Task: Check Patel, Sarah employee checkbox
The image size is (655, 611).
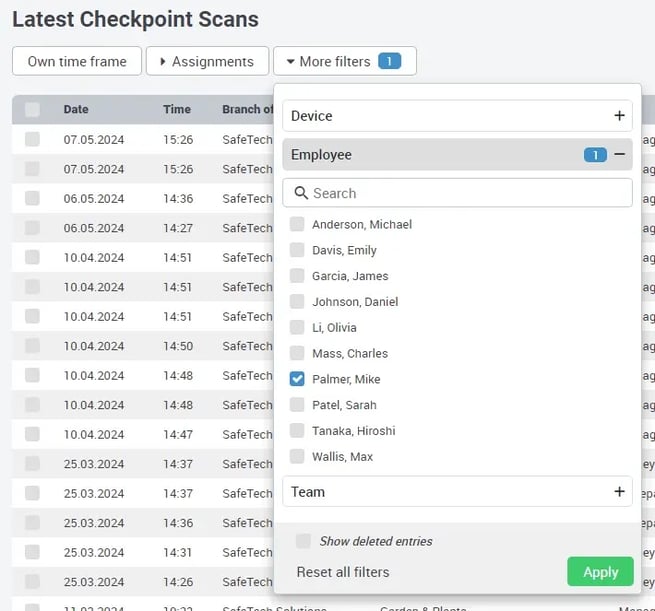Action: [x=297, y=405]
